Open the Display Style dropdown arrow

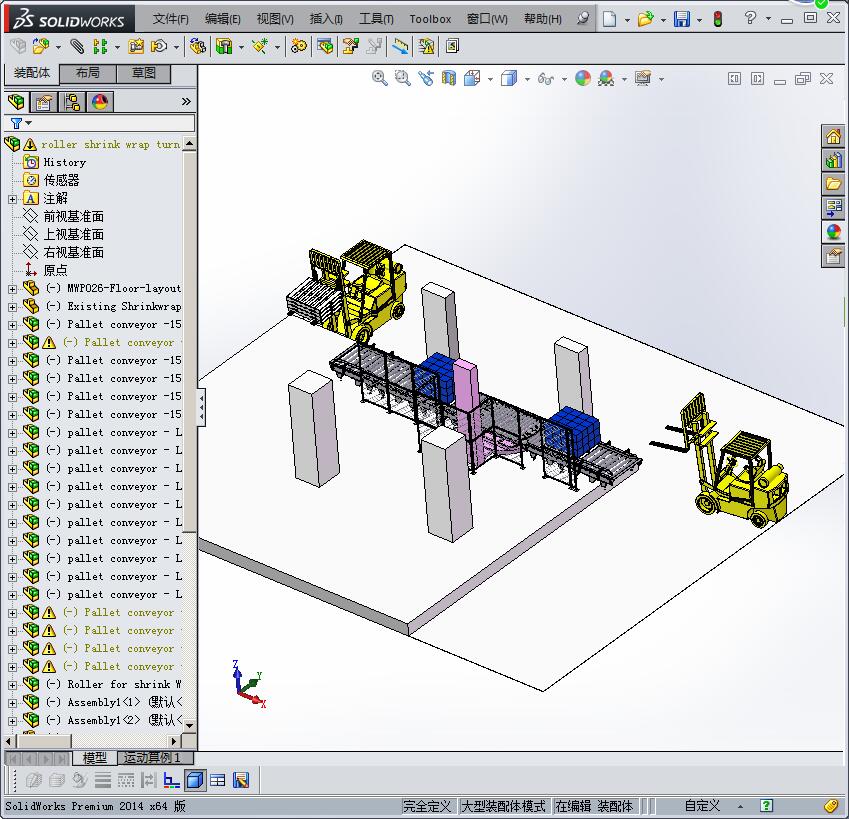point(527,80)
